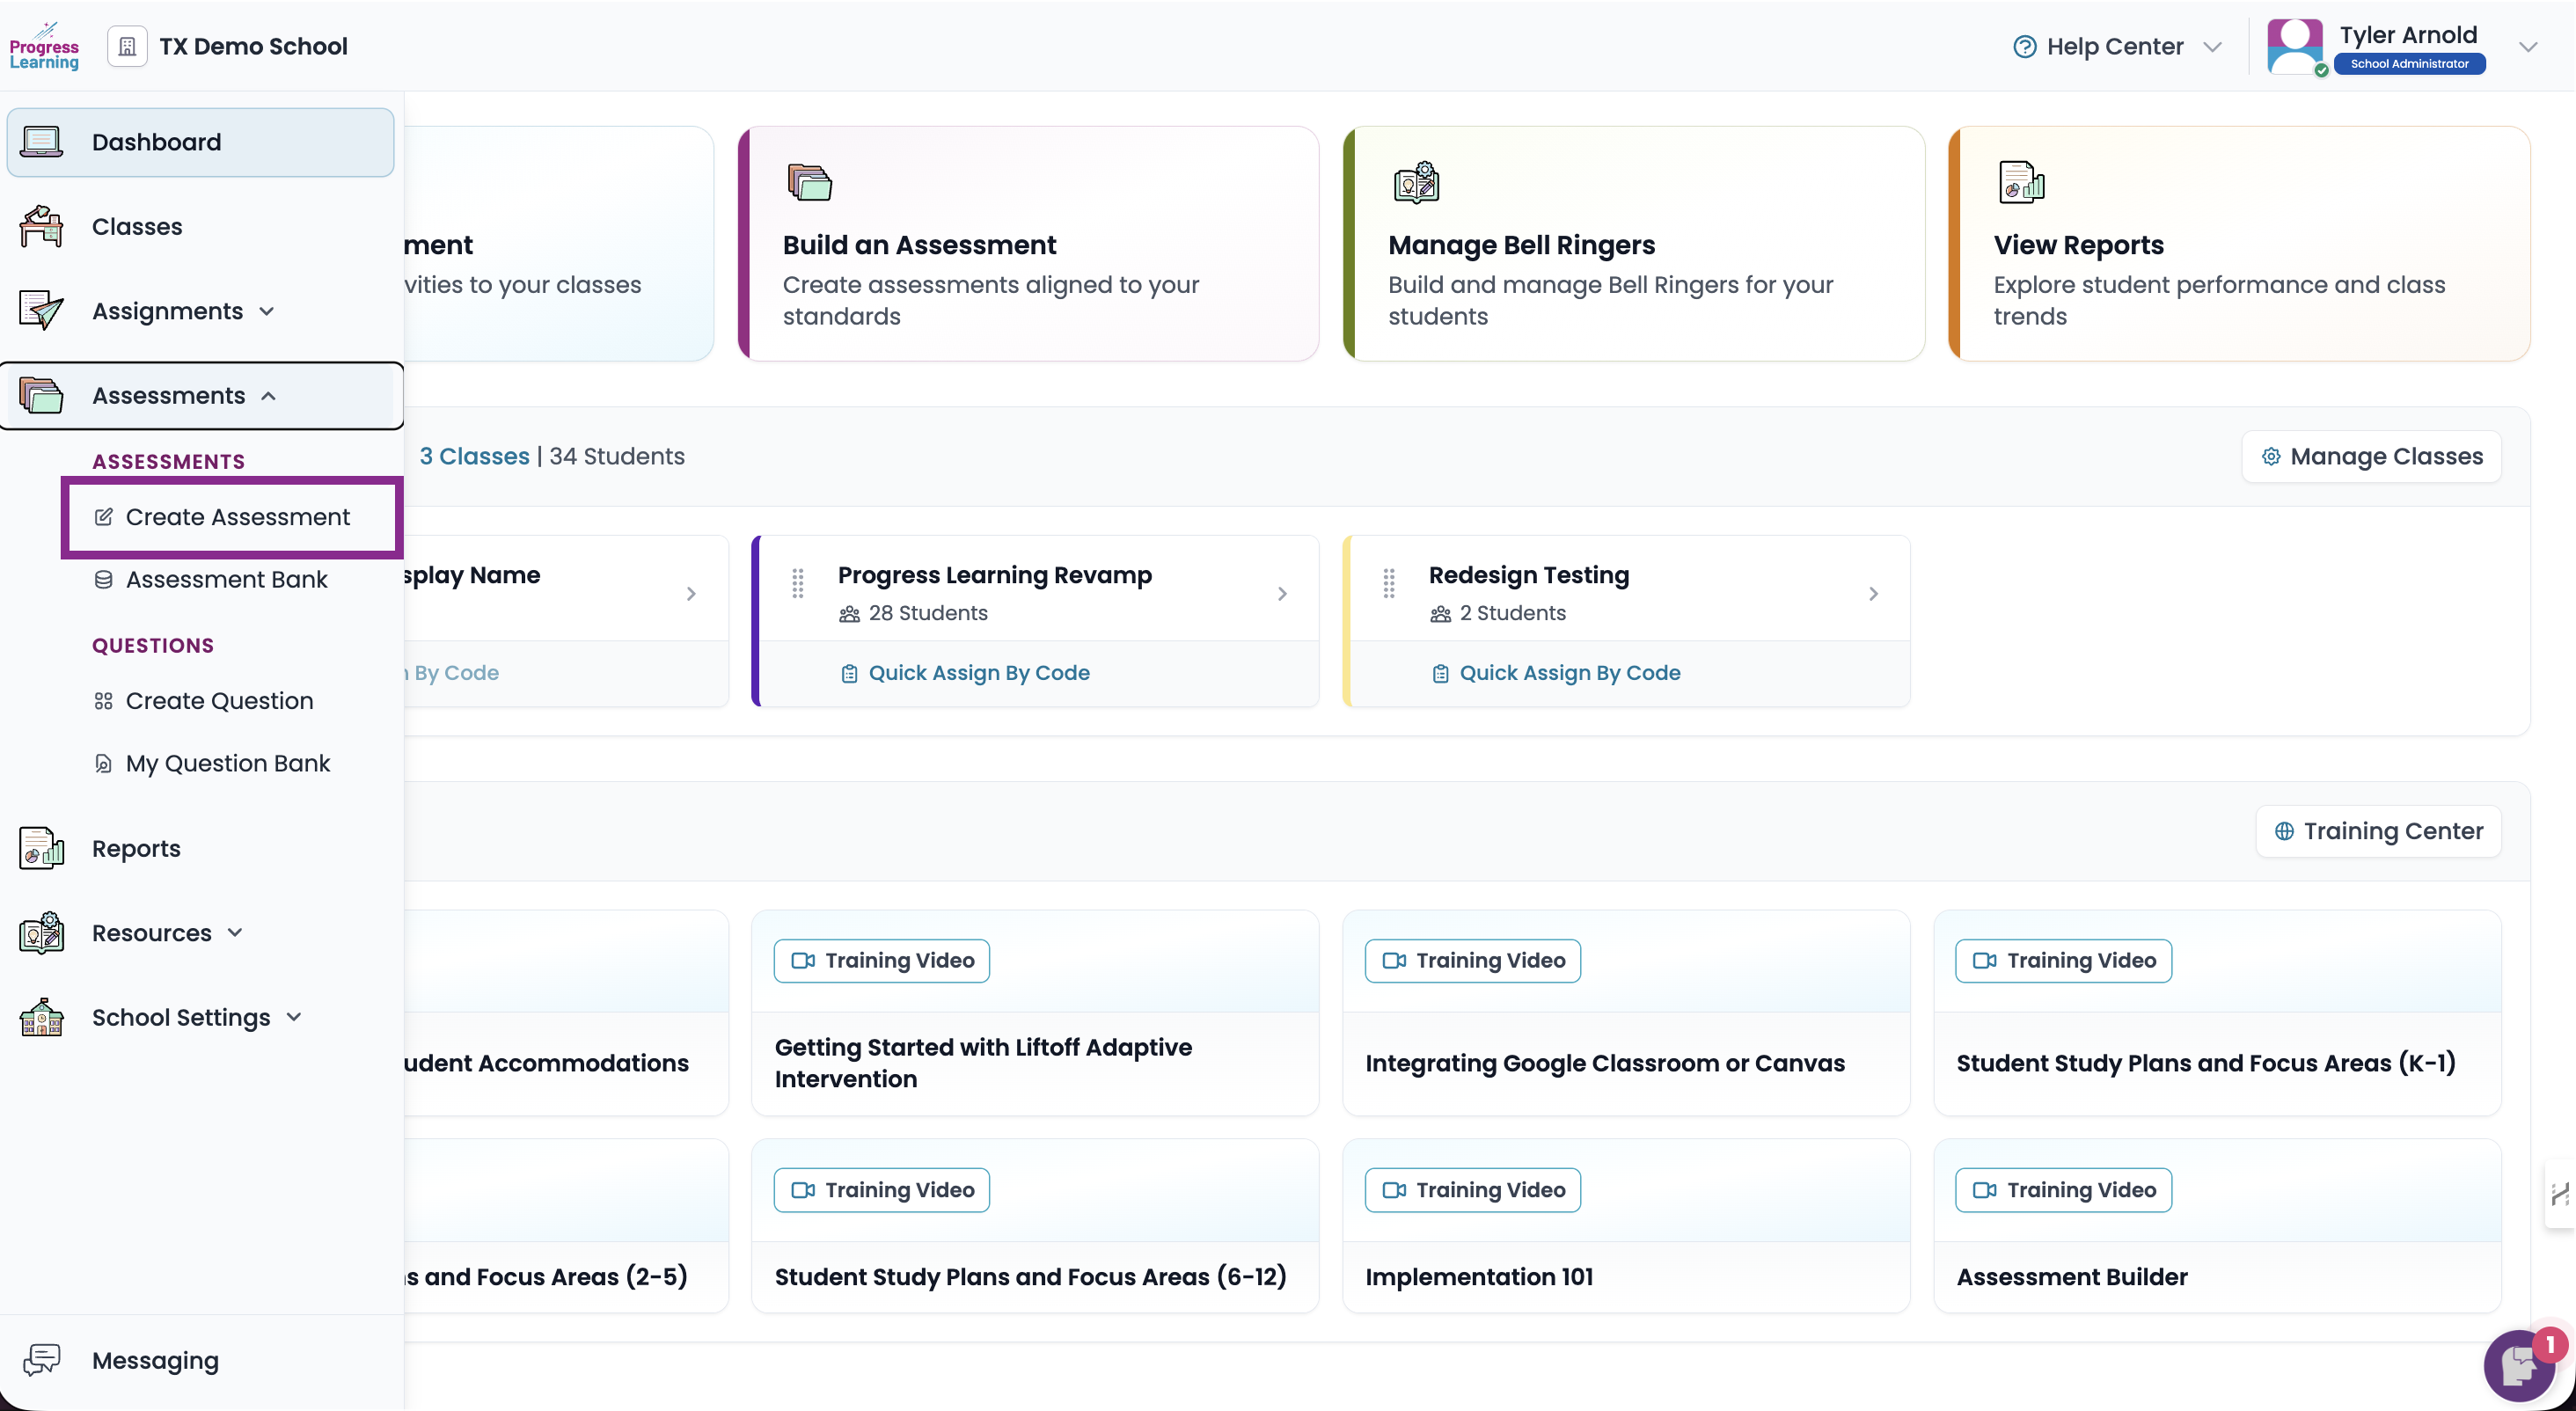Click the side panel handle at right edge

pos(2560,1194)
